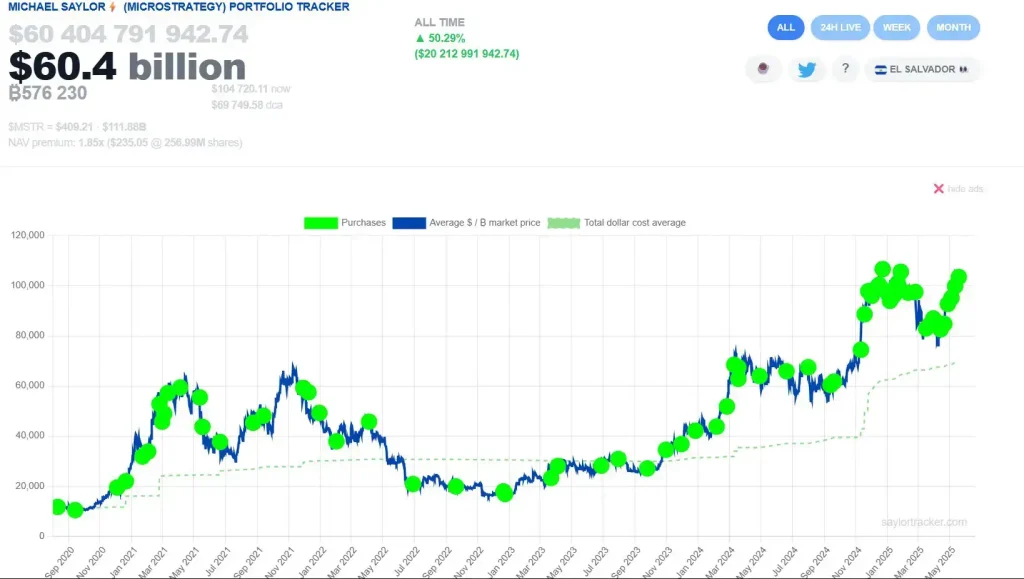
Task: Open the Twitter bird icon link
Action: coord(807,69)
